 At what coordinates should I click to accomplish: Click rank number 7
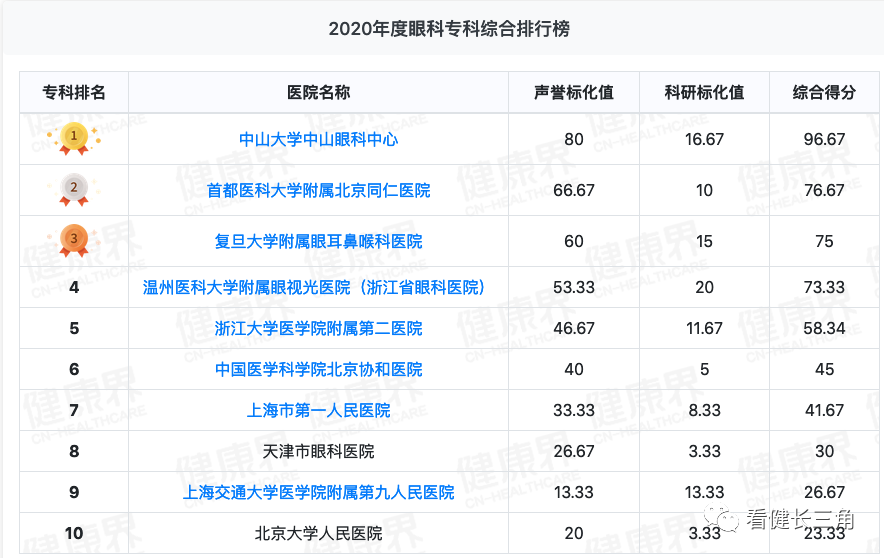click(74, 410)
